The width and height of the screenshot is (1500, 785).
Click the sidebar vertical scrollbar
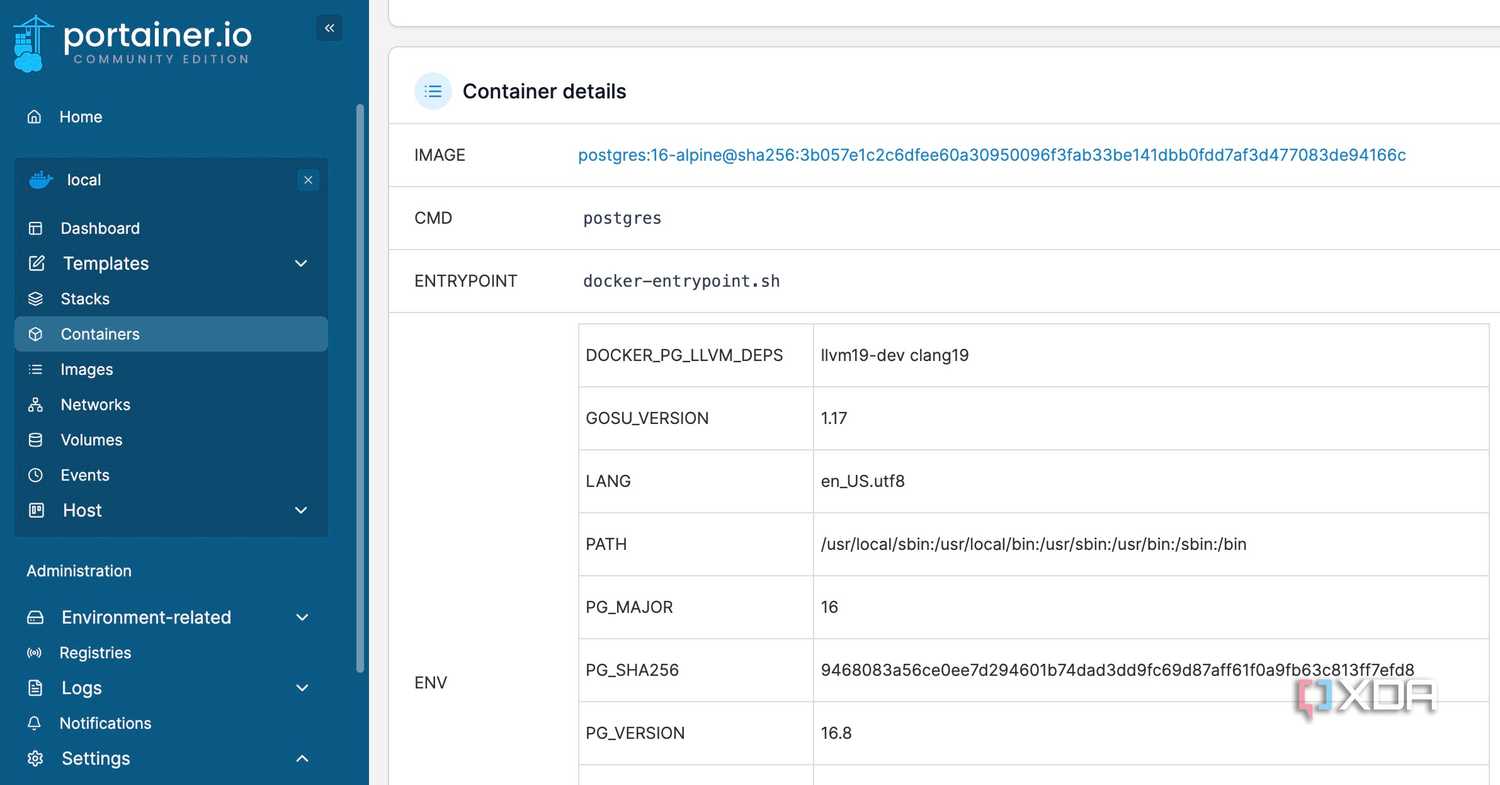tap(361, 388)
